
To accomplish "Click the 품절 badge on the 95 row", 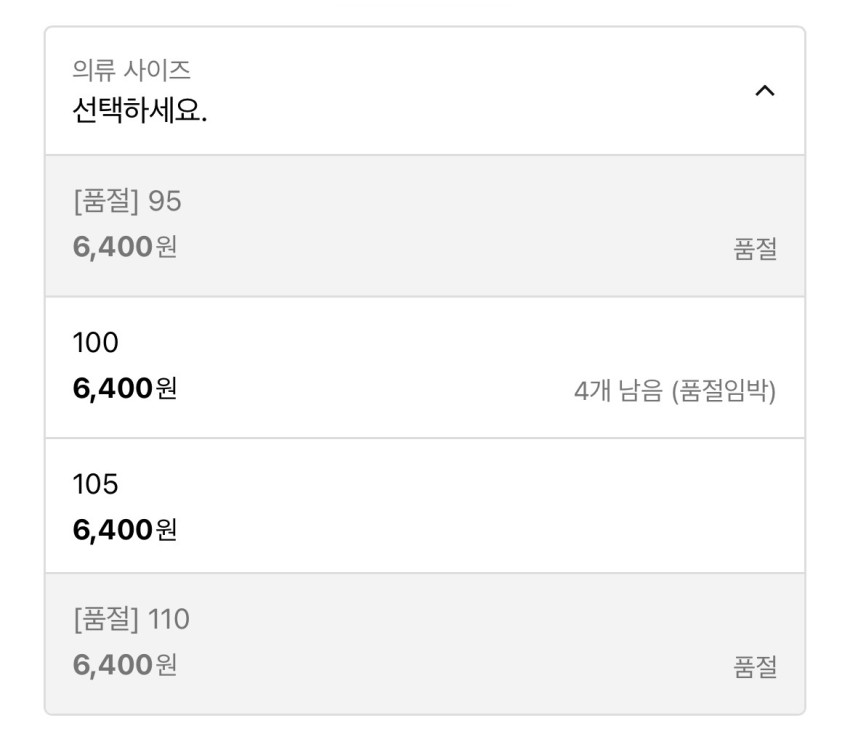I will 755,250.
